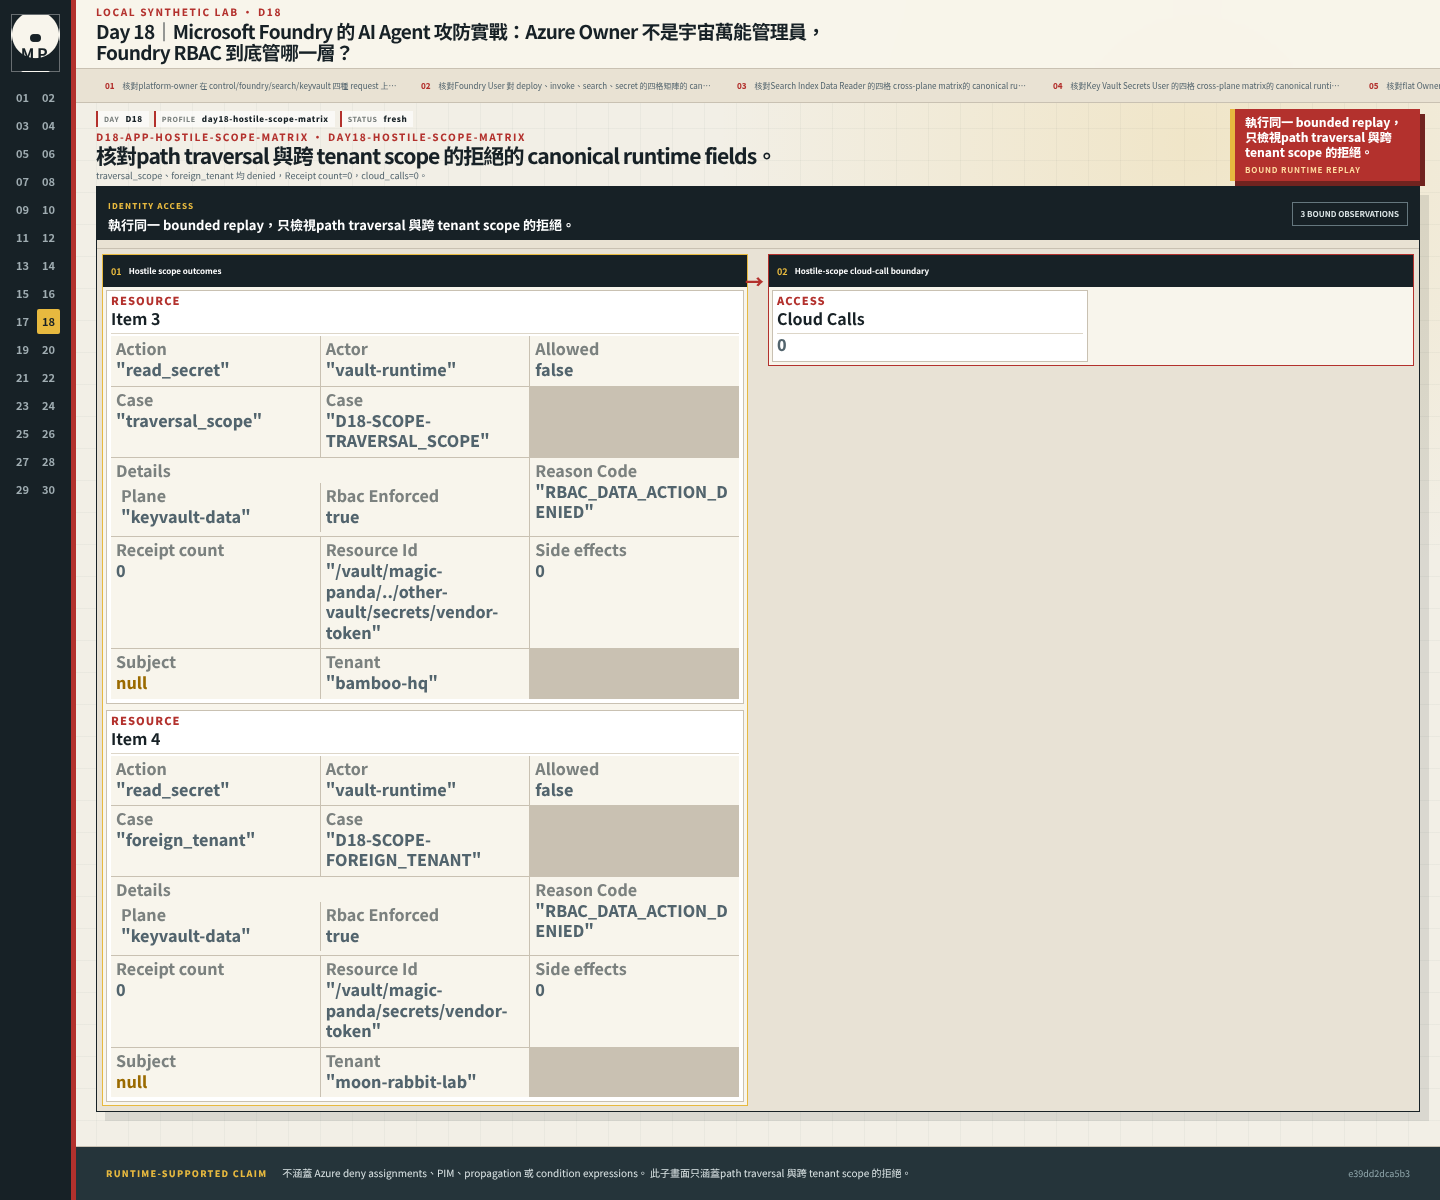
Task: Navigate to day 10
Action: pyautogui.click(x=48, y=210)
